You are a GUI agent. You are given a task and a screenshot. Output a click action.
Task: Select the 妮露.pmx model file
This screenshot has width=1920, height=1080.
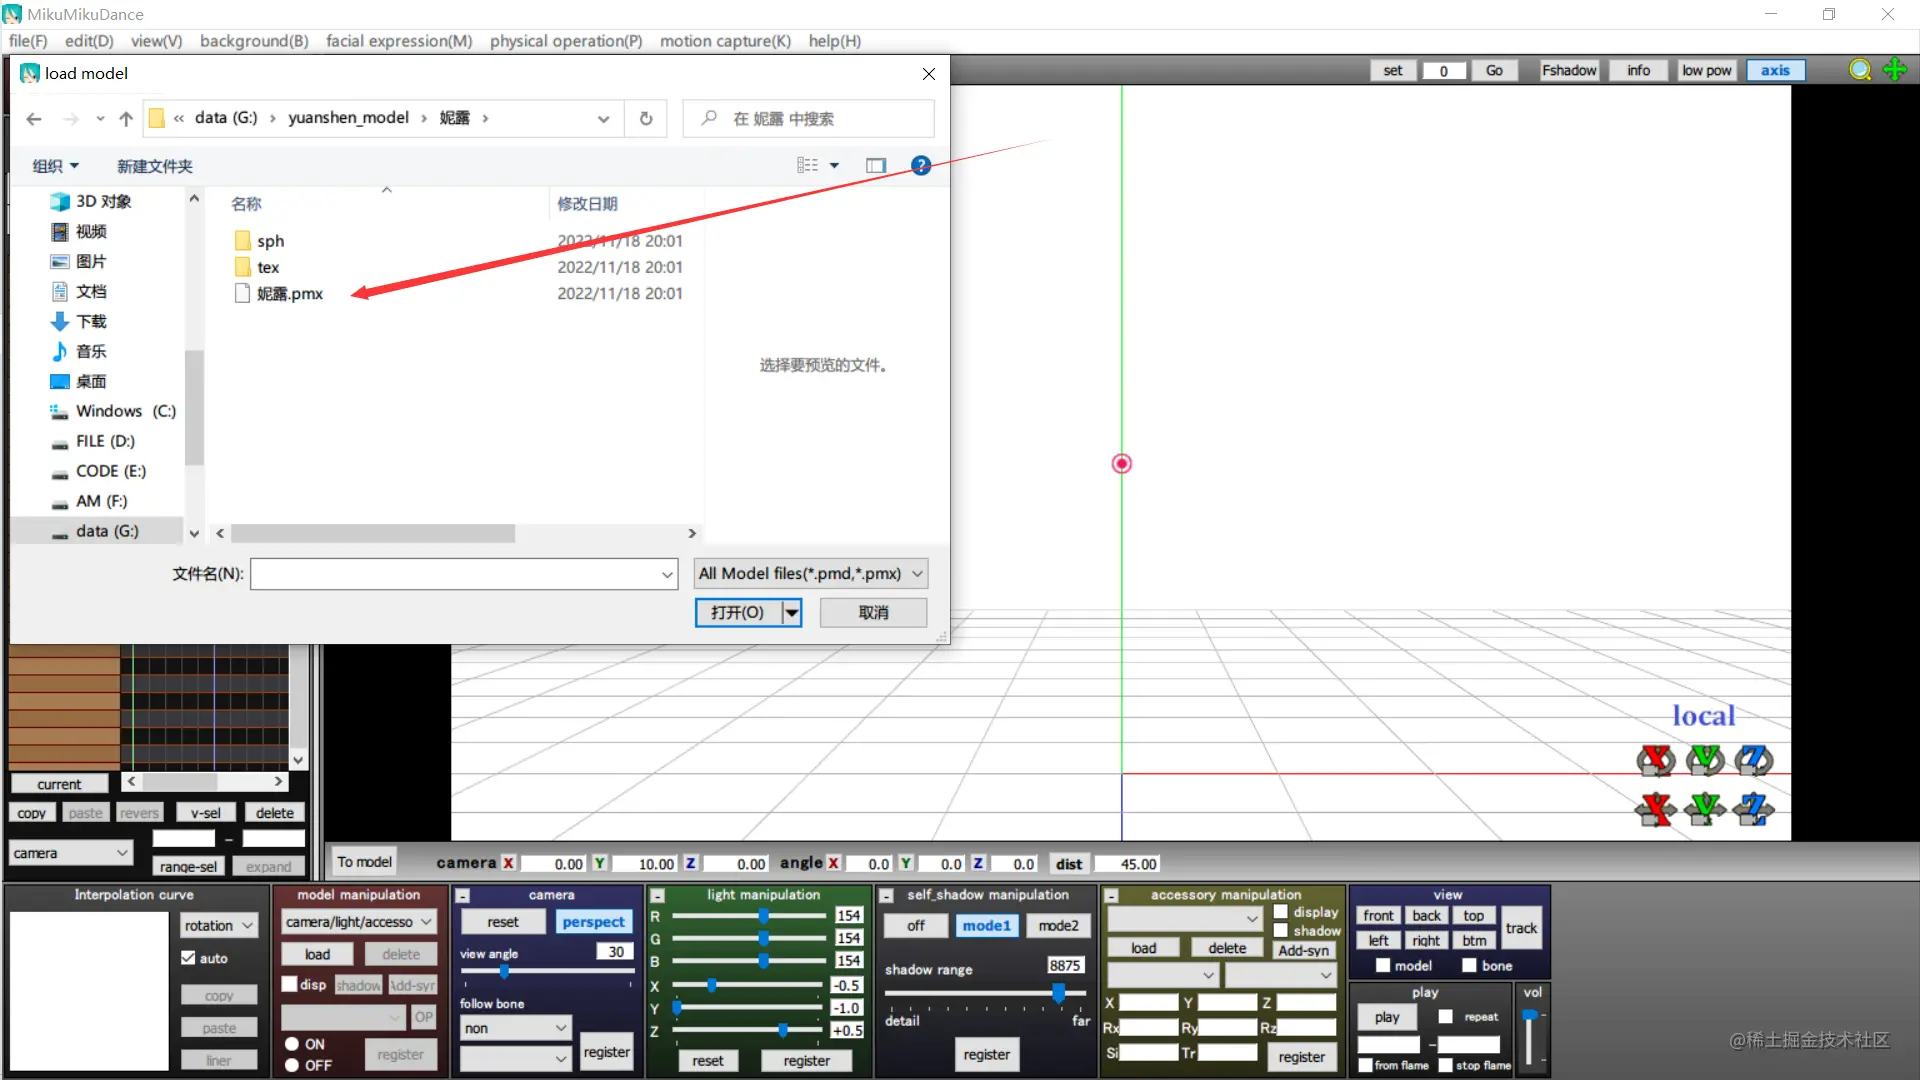click(289, 293)
